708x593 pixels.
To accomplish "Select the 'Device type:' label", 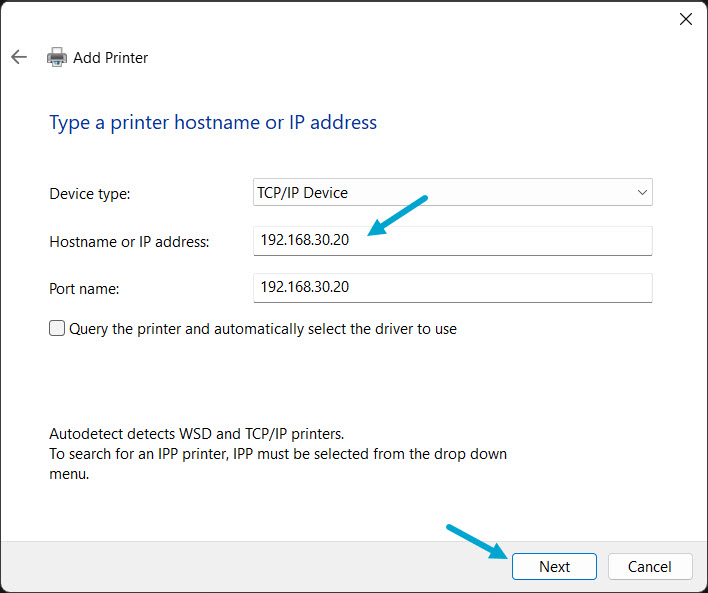I will click(x=89, y=194).
